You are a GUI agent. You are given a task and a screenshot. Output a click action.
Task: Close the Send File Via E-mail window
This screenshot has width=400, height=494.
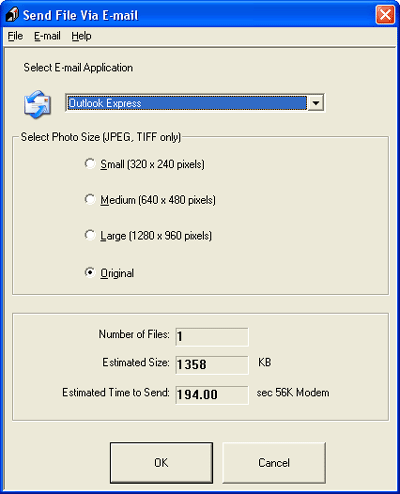point(385,15)
